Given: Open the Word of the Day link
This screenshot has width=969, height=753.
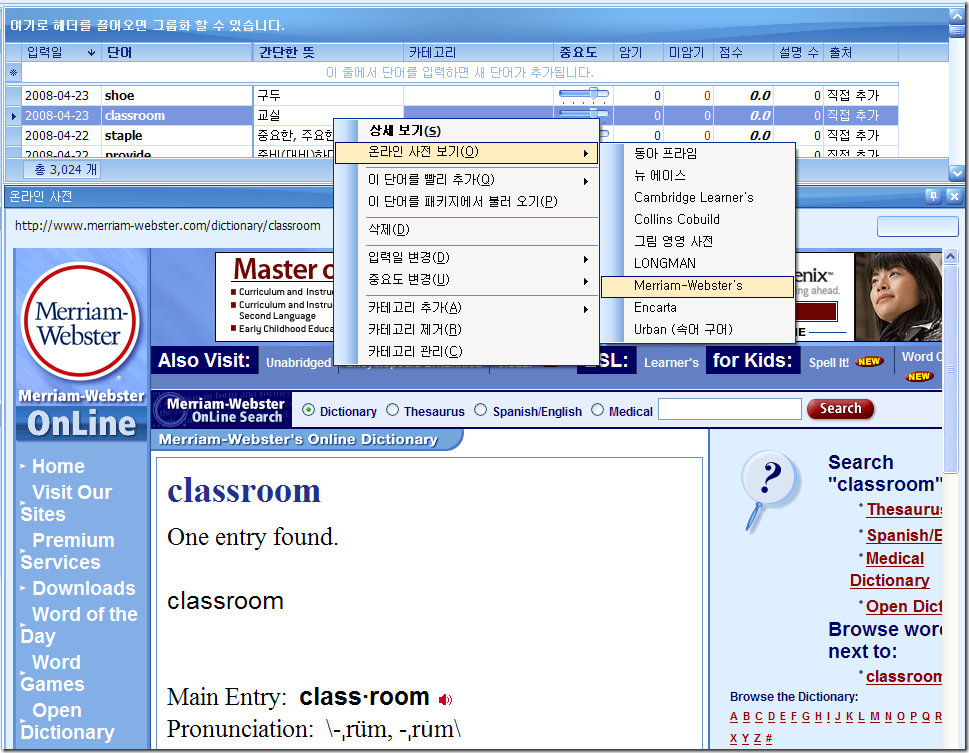Looking at the screenshot, I should [78, 625].
